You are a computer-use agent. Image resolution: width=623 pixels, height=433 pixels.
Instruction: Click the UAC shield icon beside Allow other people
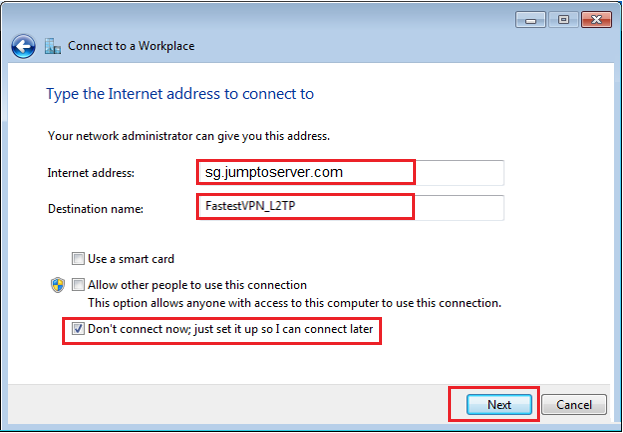(58, 285)
